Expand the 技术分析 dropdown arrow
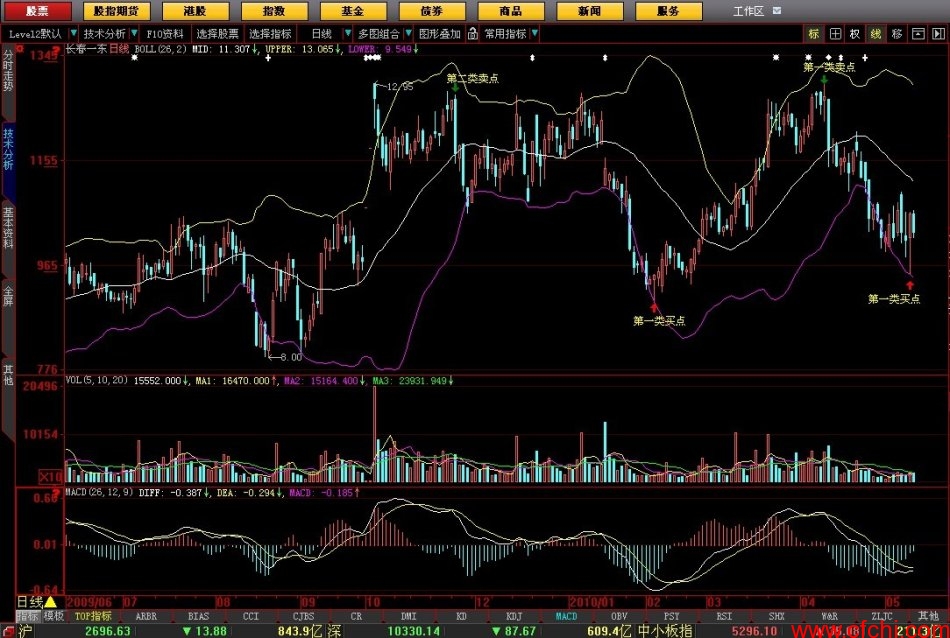The height and width of the screenshot is (638, 950). pyautogui.click(x=135, y=33)
